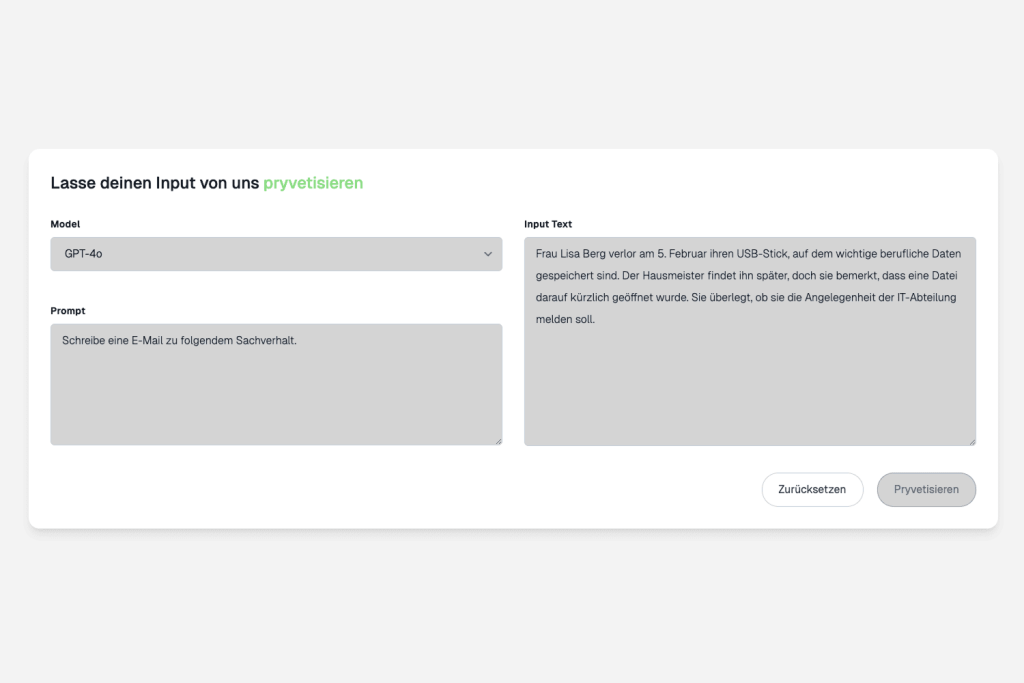This screenshot has height=683, width=1024.
Task: Place the cursor in the Prompt text field
Action: click(276, 384)
